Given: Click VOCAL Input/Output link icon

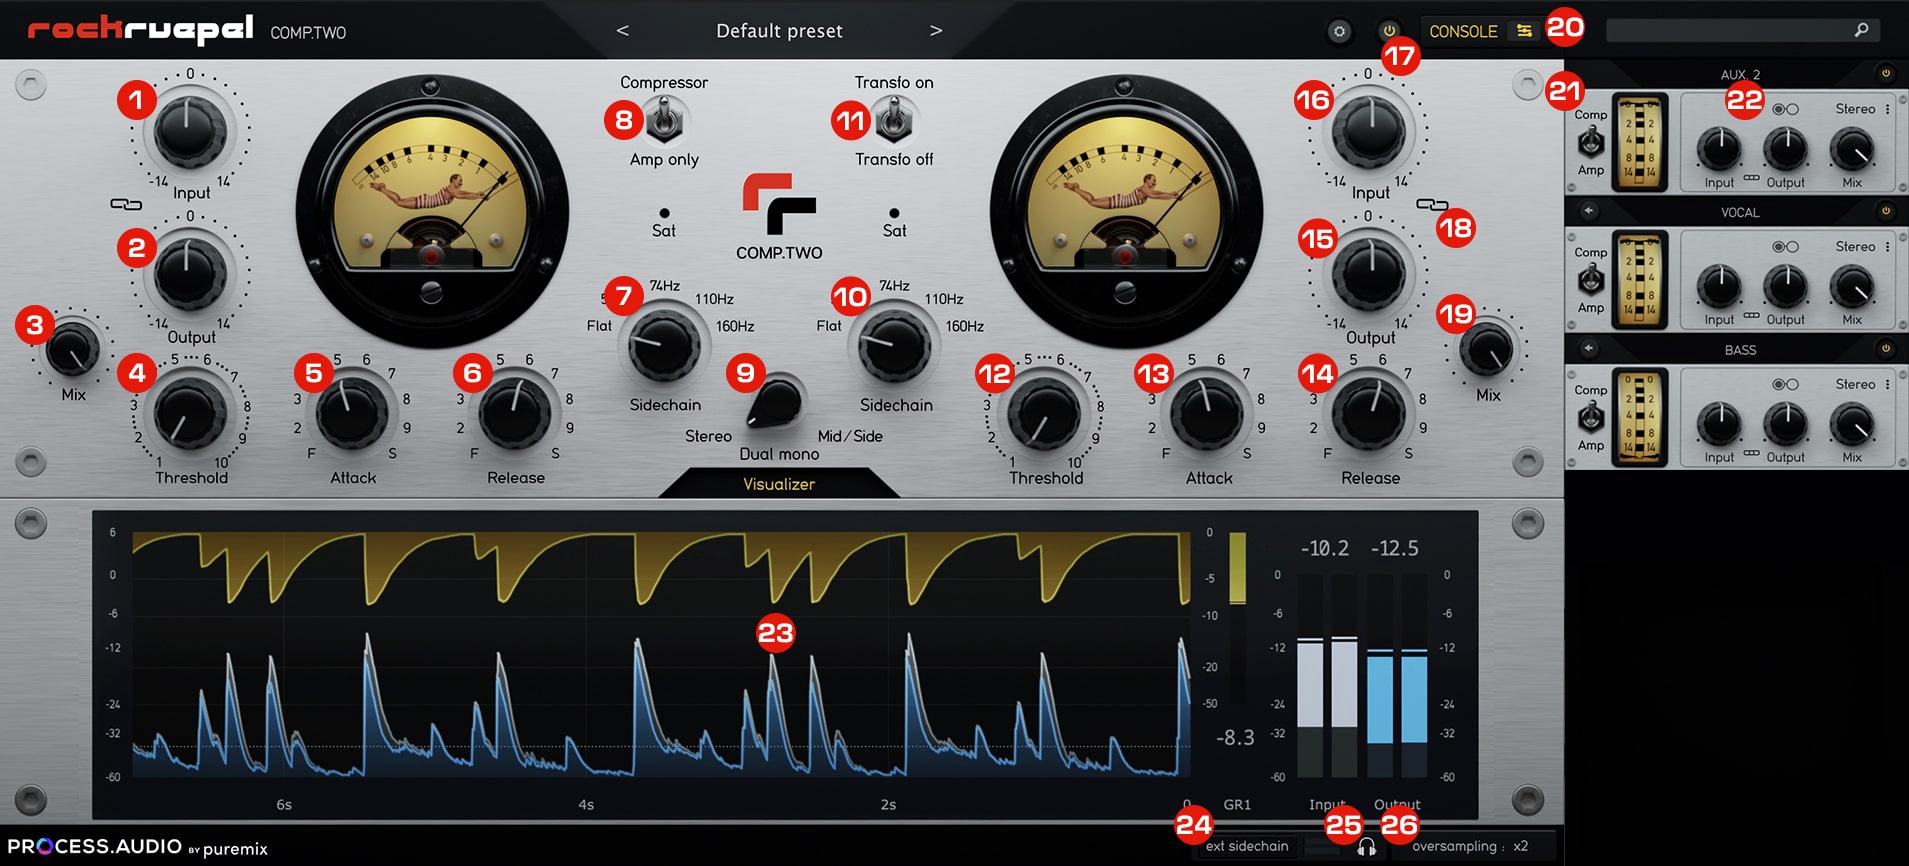Looking at the screenshot, I should (1751, 316).
